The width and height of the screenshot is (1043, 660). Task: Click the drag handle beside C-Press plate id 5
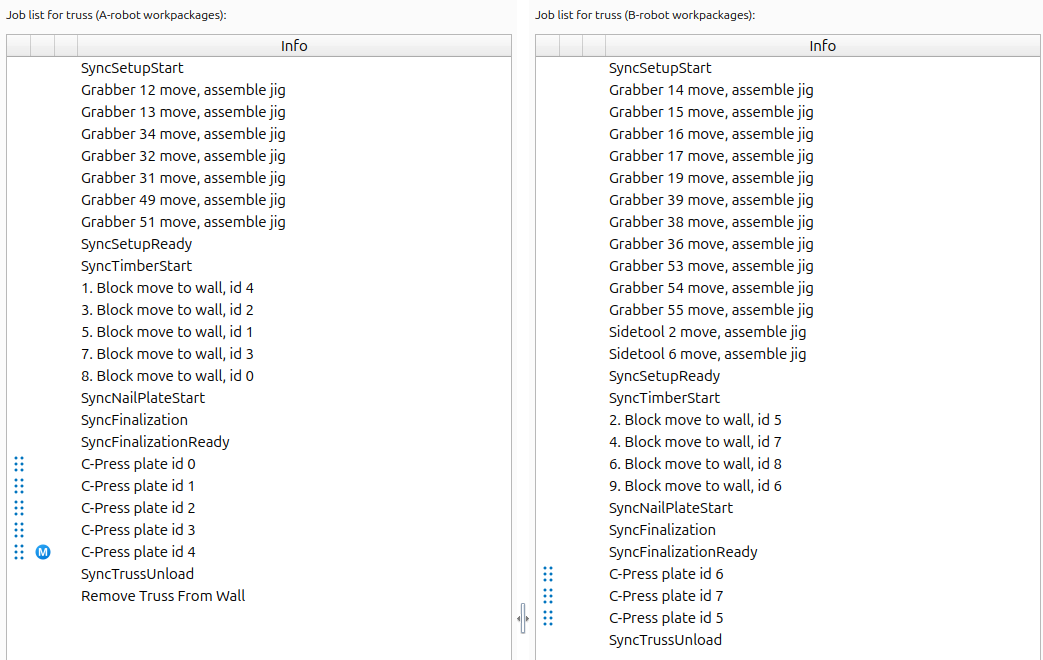click(x=548, y=617)
